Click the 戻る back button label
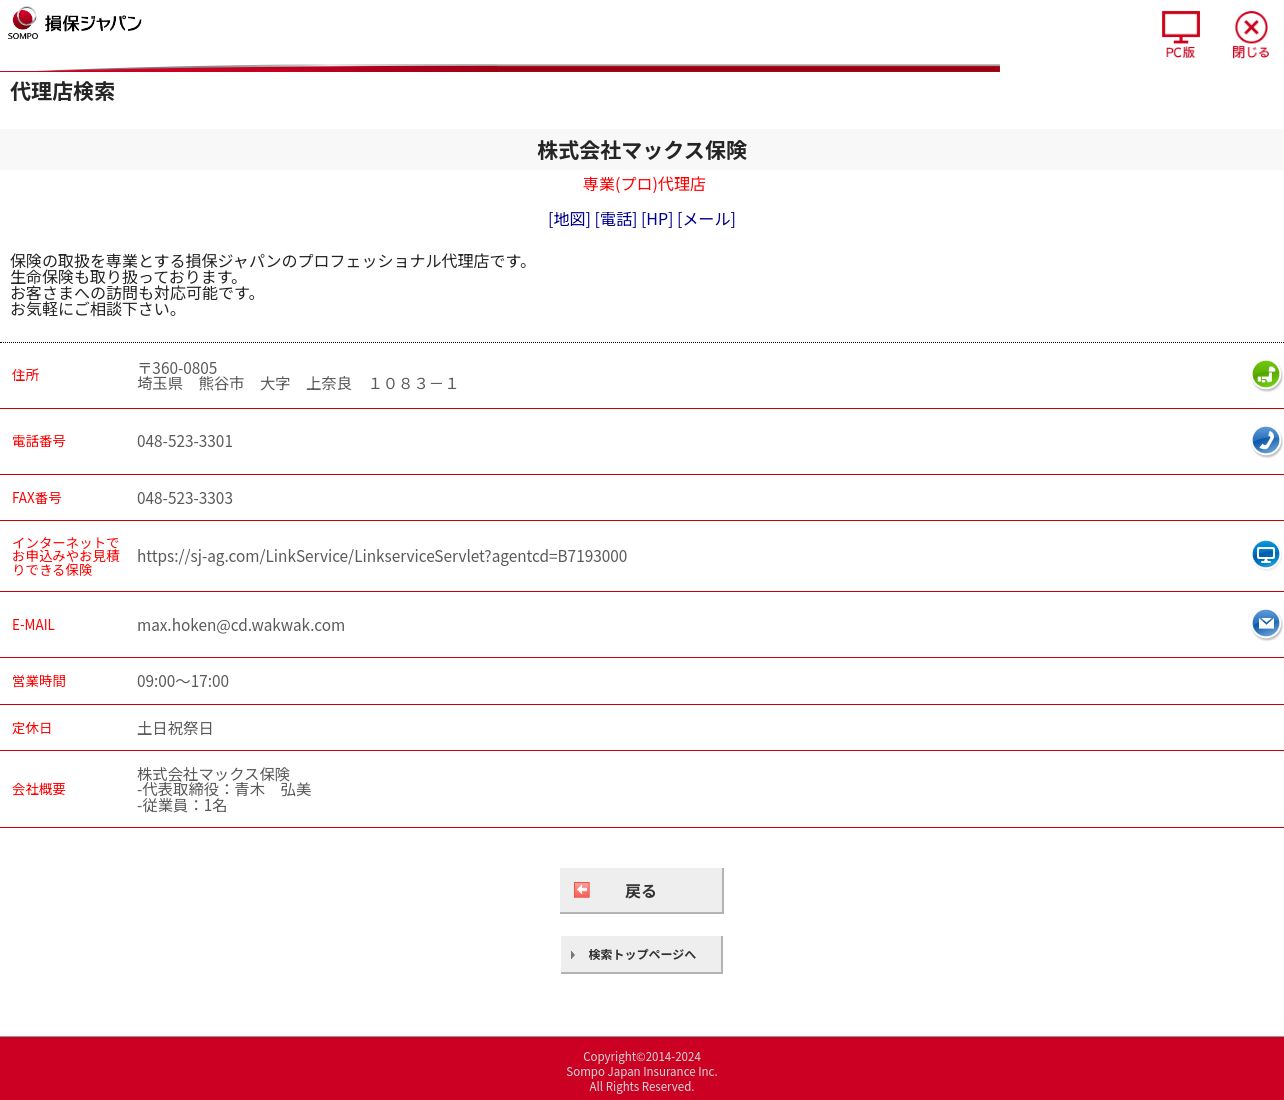 coord(640,891)
